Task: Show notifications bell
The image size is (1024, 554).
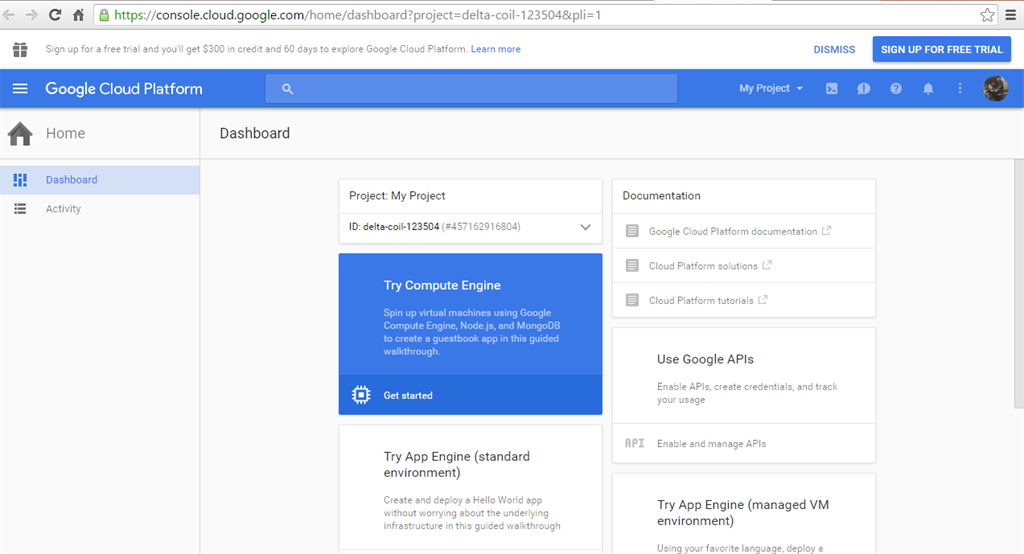Action: 928,89
